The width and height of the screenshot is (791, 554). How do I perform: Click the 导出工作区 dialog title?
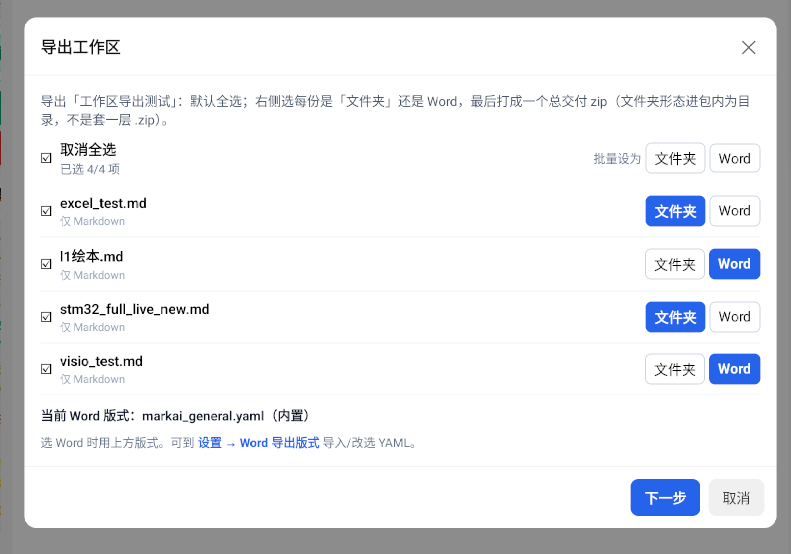[x=80, y=47]
